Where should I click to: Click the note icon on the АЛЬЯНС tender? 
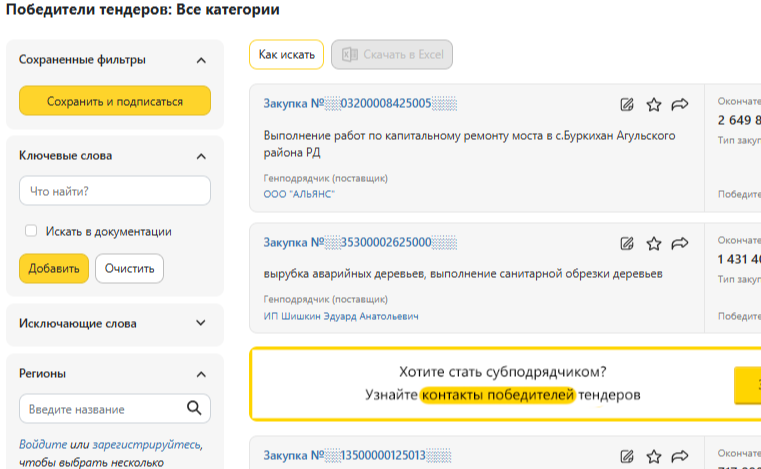click(627, 104)
